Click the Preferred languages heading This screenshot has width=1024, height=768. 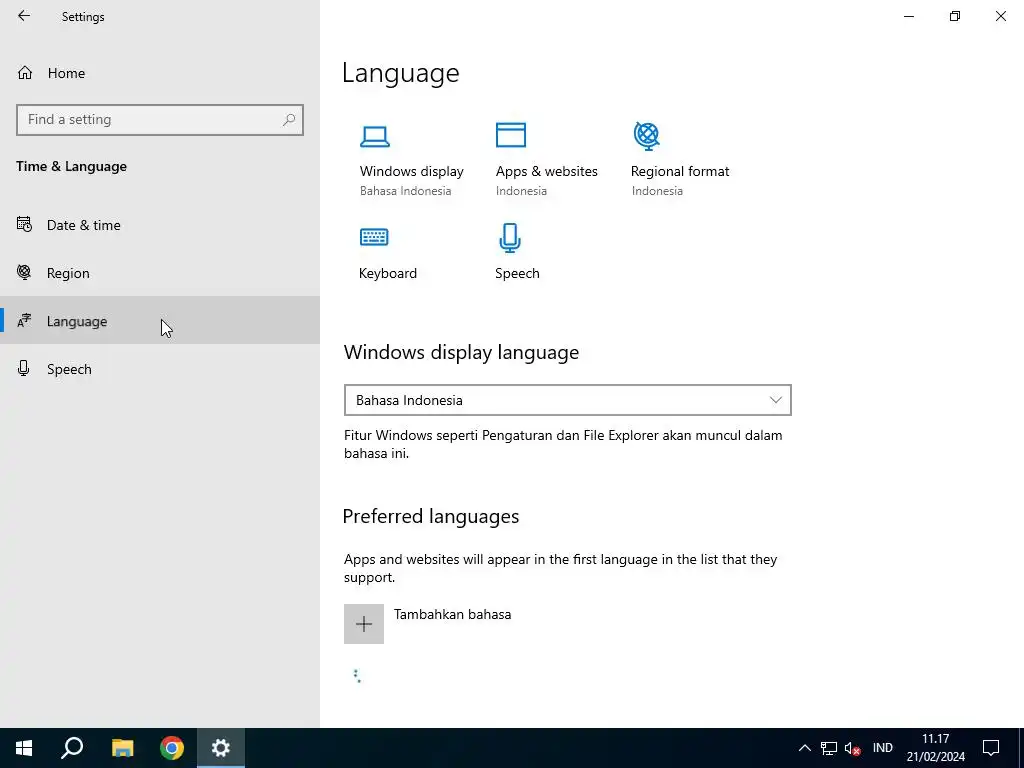[431, 517]
